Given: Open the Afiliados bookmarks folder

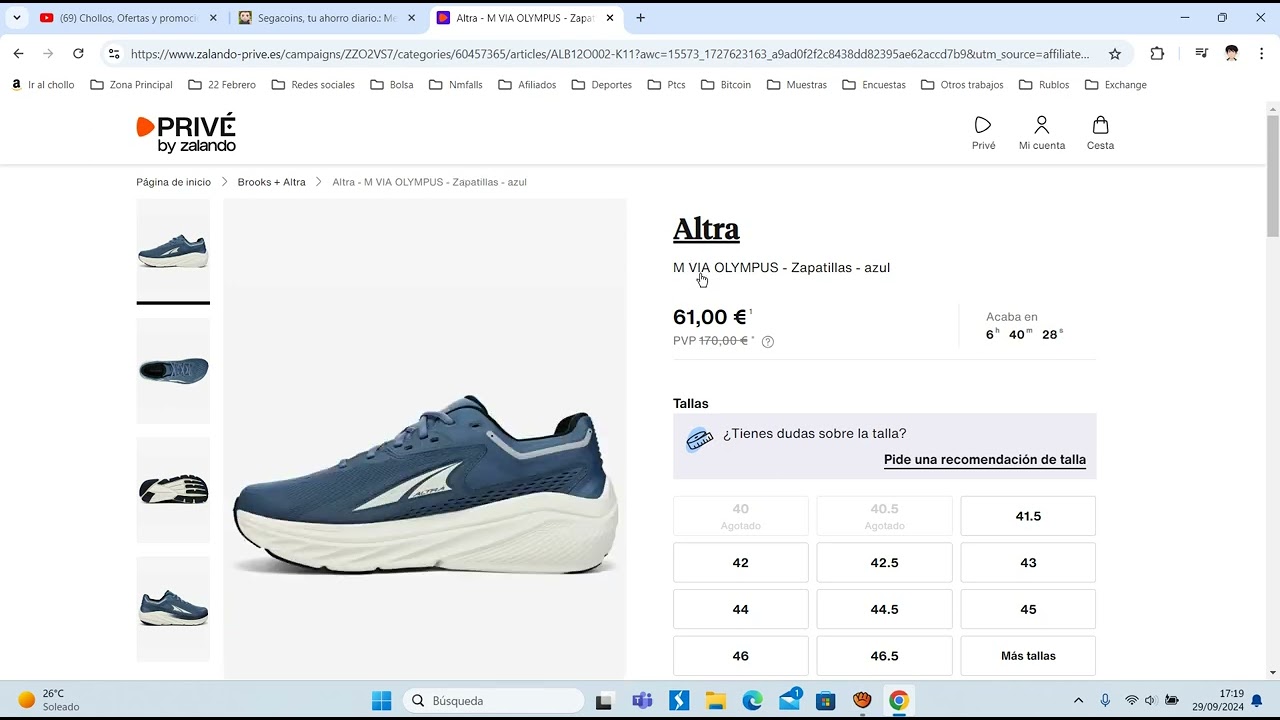Looking at the screenshot, I should [x=527, y=85].
